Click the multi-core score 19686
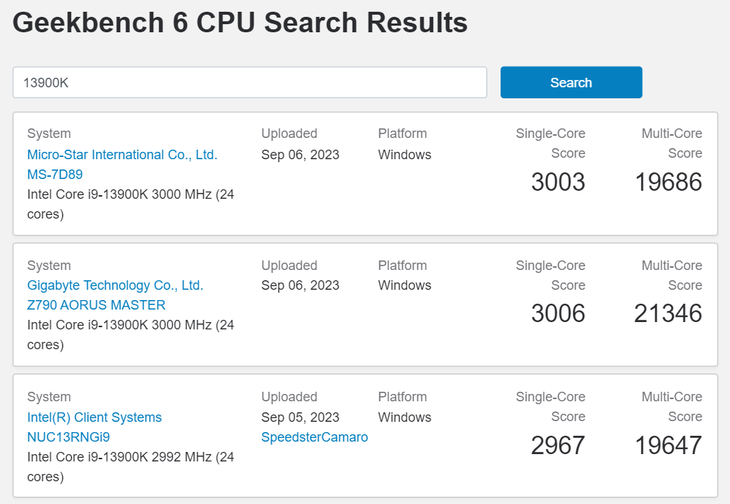The width and height of the screenshot is (730, 504). tap(668, 181)
